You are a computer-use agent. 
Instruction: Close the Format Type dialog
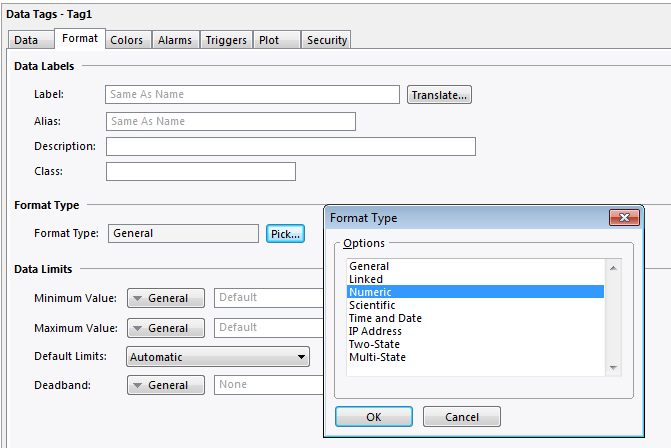[624, 217]
